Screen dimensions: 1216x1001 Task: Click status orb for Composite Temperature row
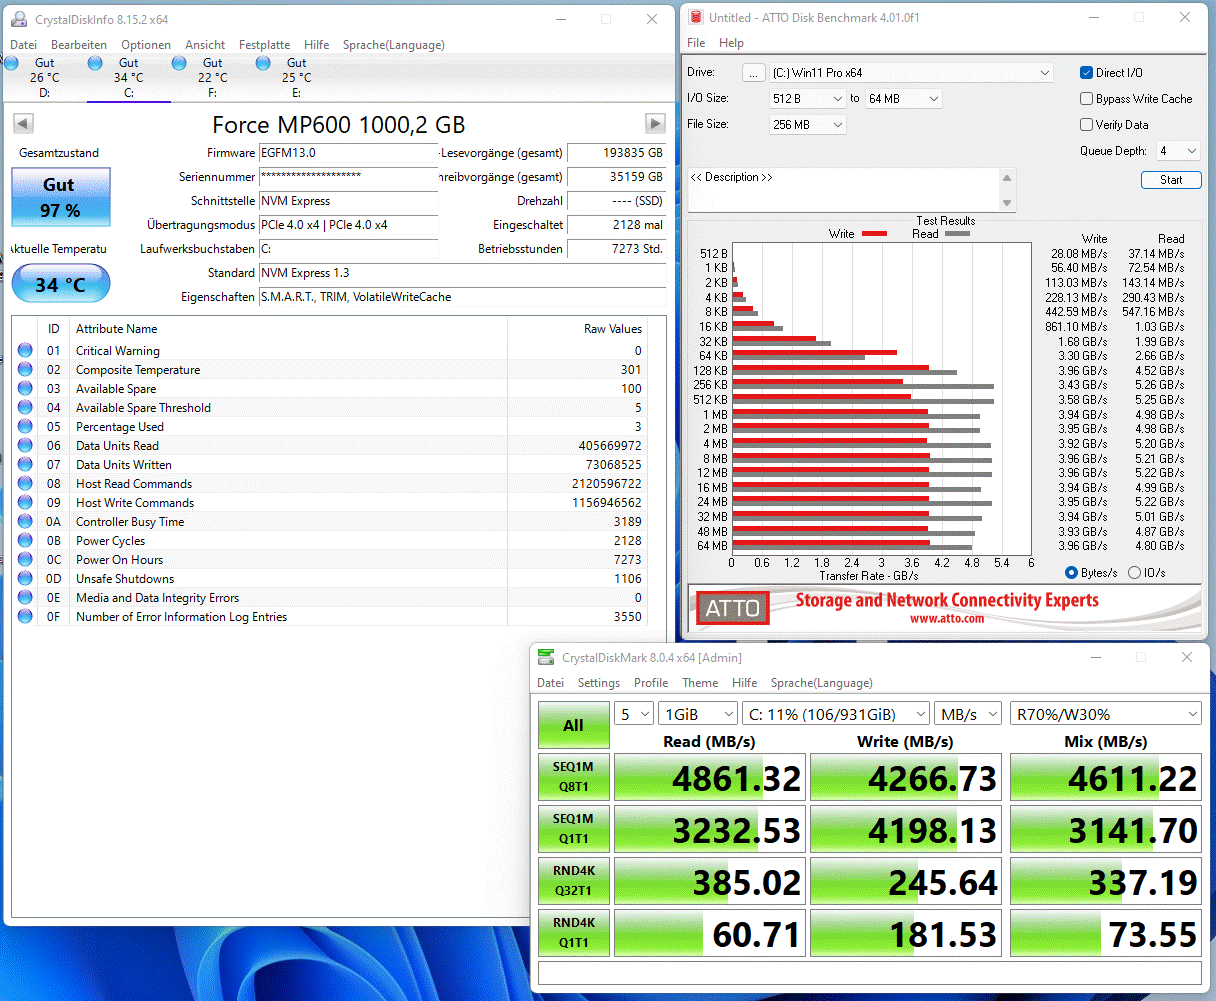pos(25,370)
